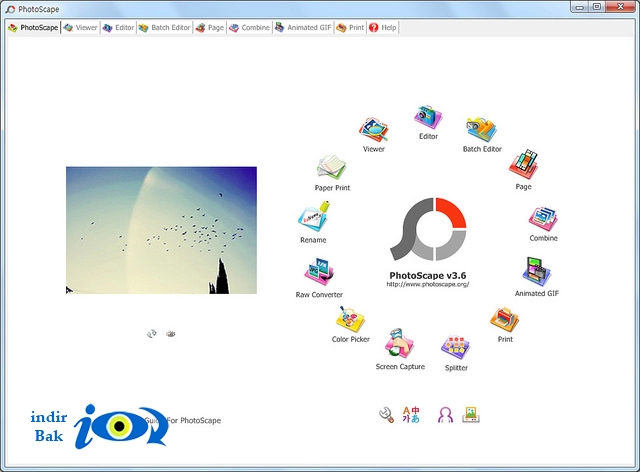Go to the Batch Editor tab
640x472 pixels.
[x=164, y=27]
